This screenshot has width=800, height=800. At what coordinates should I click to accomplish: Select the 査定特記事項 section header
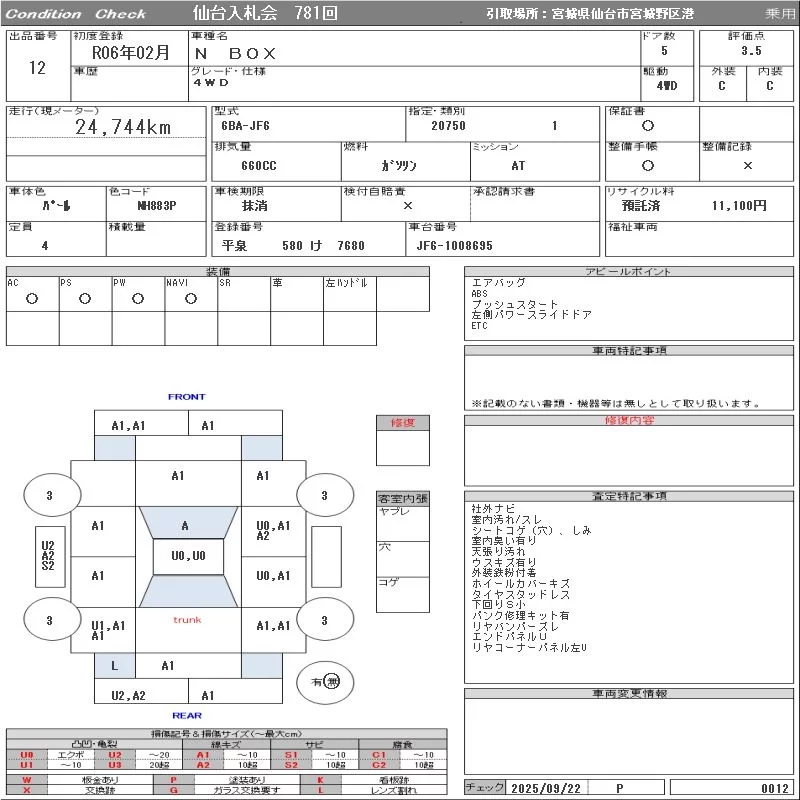click(x=629, y=496)
